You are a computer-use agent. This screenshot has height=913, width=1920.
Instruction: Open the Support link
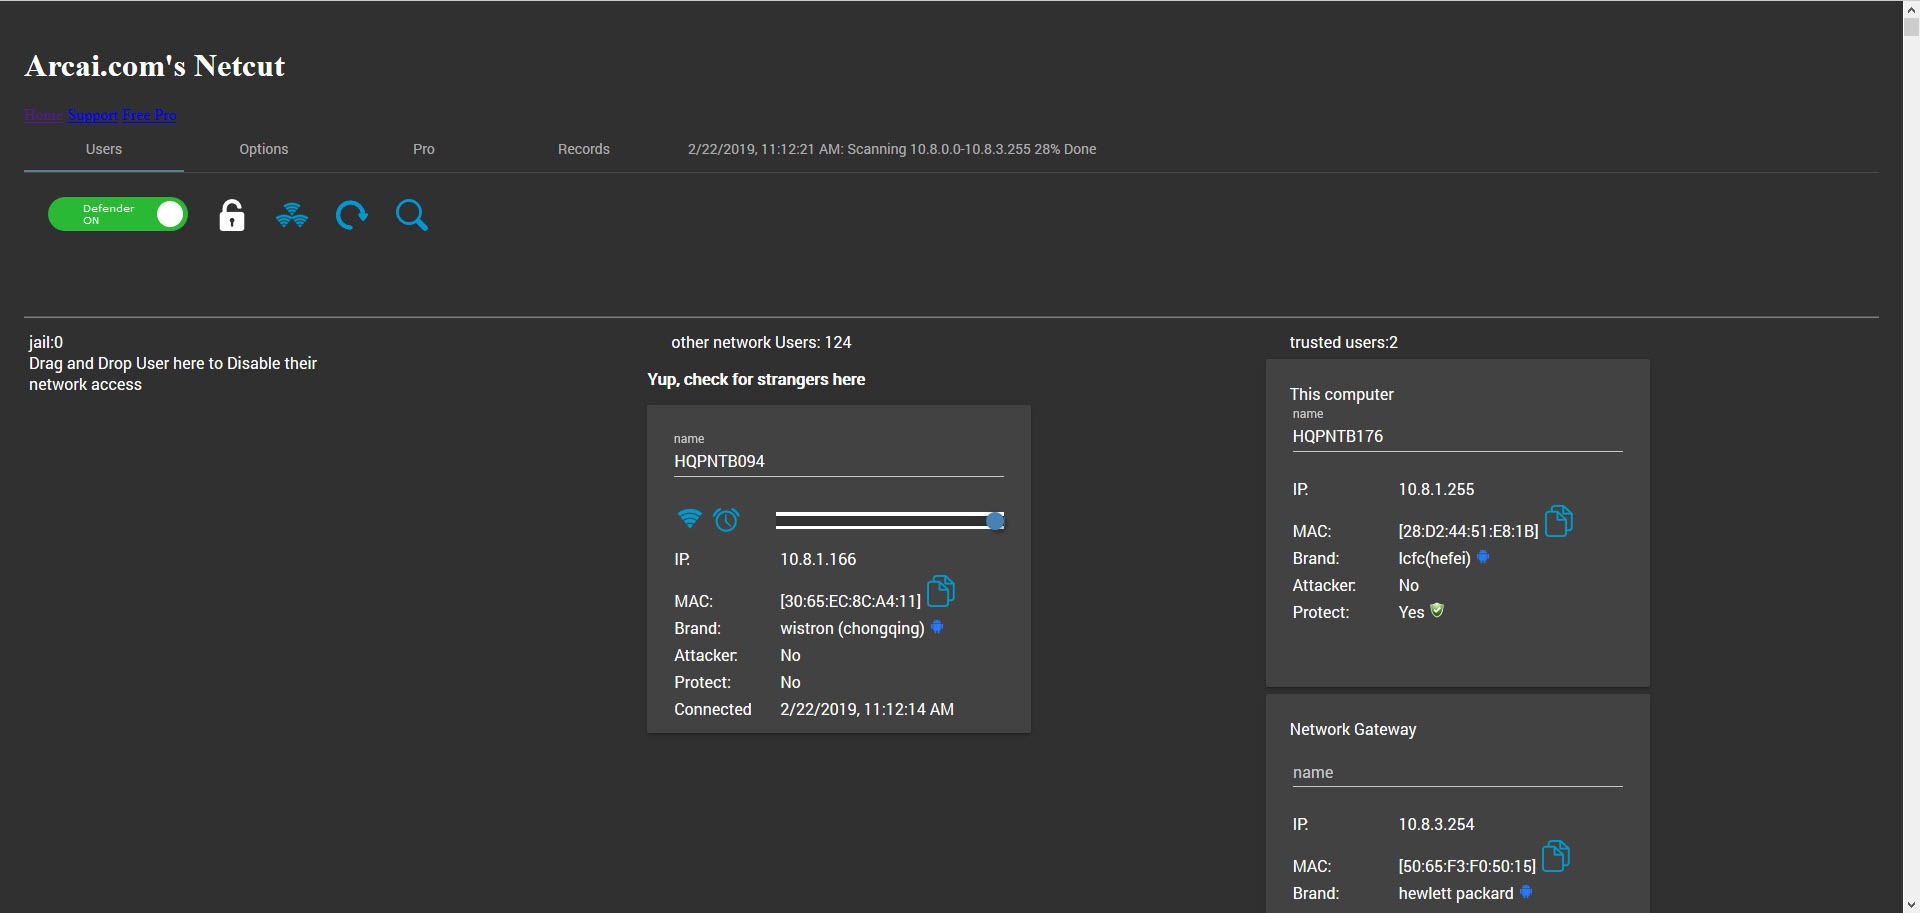92,115
